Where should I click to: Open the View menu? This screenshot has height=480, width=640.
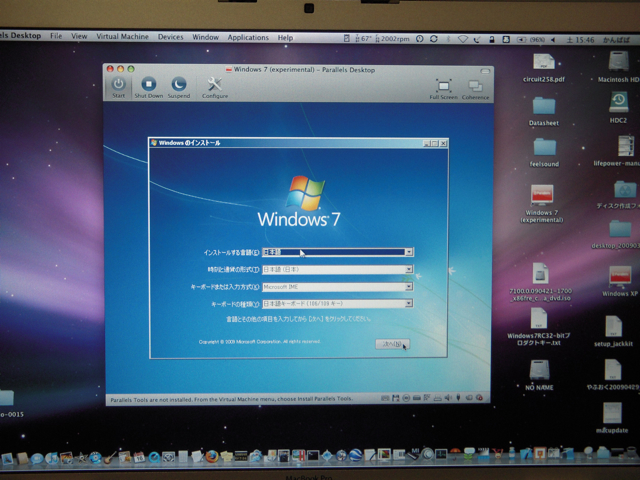click(x=79, y=36)
